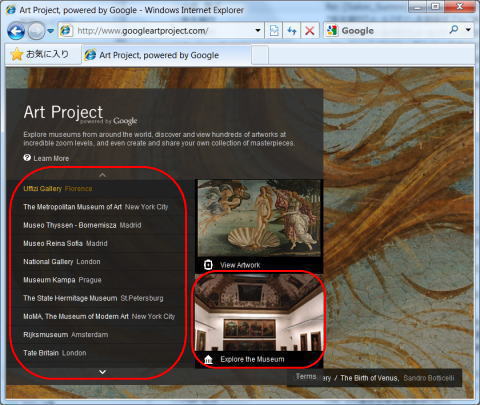Click the browser Forward arrow button
The height and width of the screenshot is (405, 480).
(x=36, y=31)
